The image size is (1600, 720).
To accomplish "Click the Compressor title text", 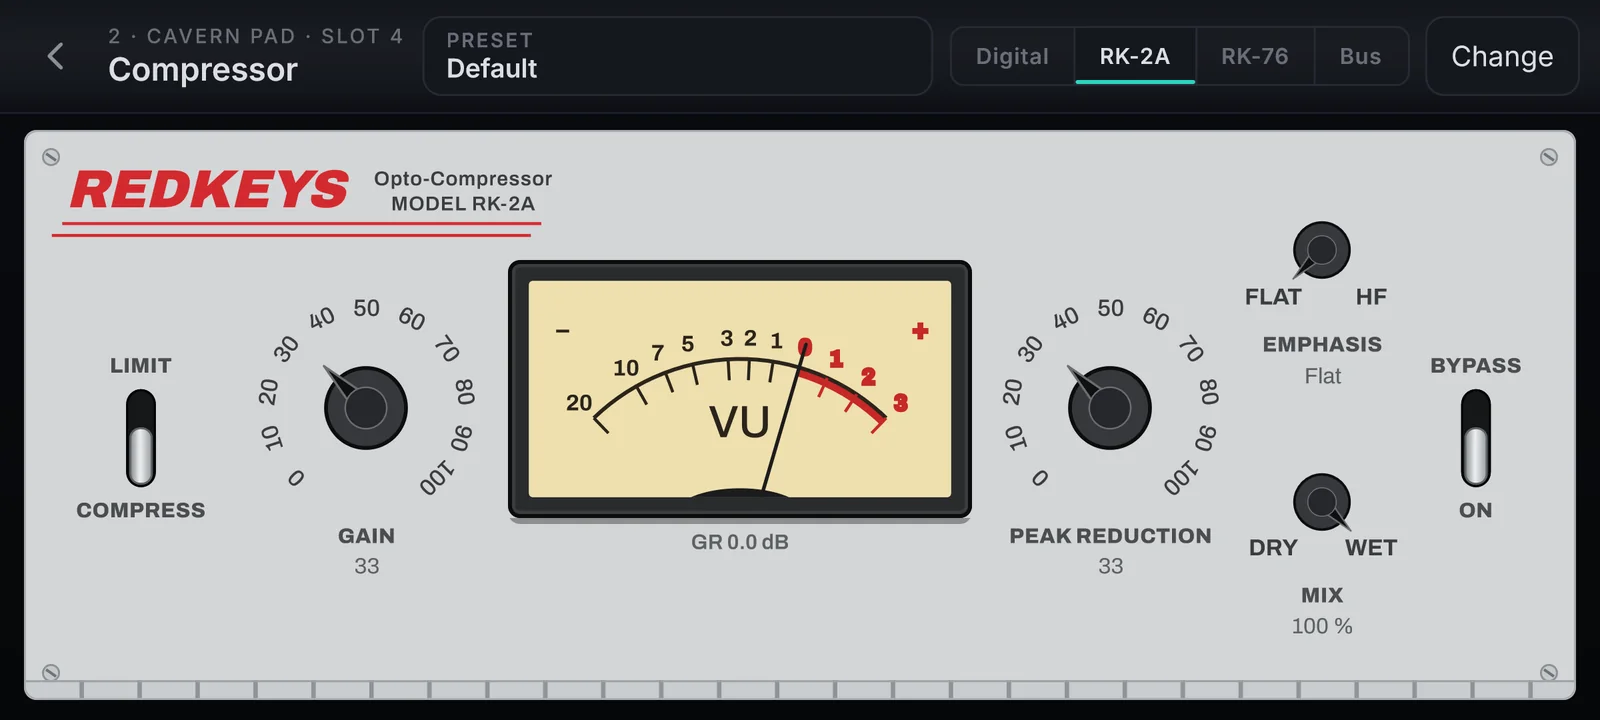I will [203, 70].
